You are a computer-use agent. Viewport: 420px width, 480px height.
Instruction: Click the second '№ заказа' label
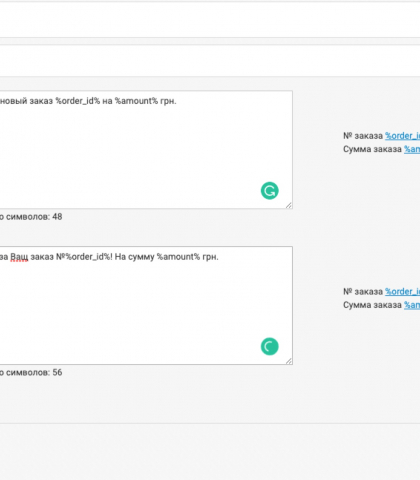point(363,292)
